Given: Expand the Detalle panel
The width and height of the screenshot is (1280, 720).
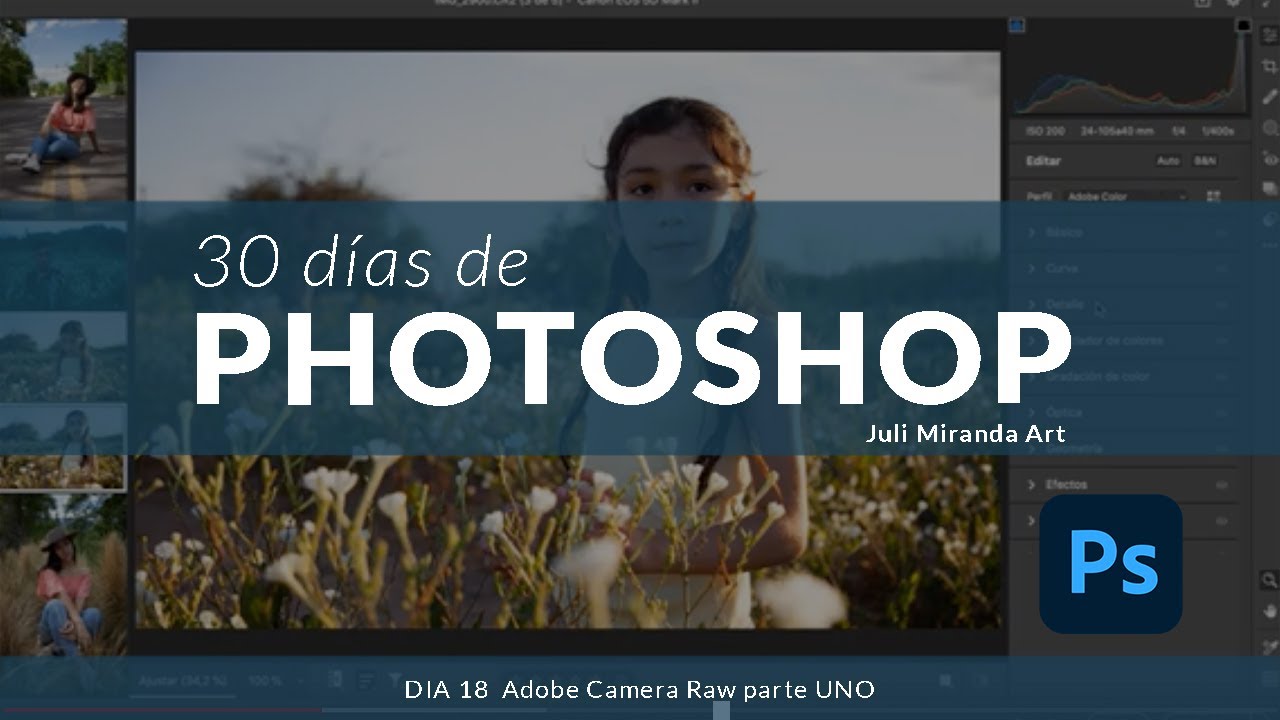Looking at the screenshot, I should tap(1032, 304).
